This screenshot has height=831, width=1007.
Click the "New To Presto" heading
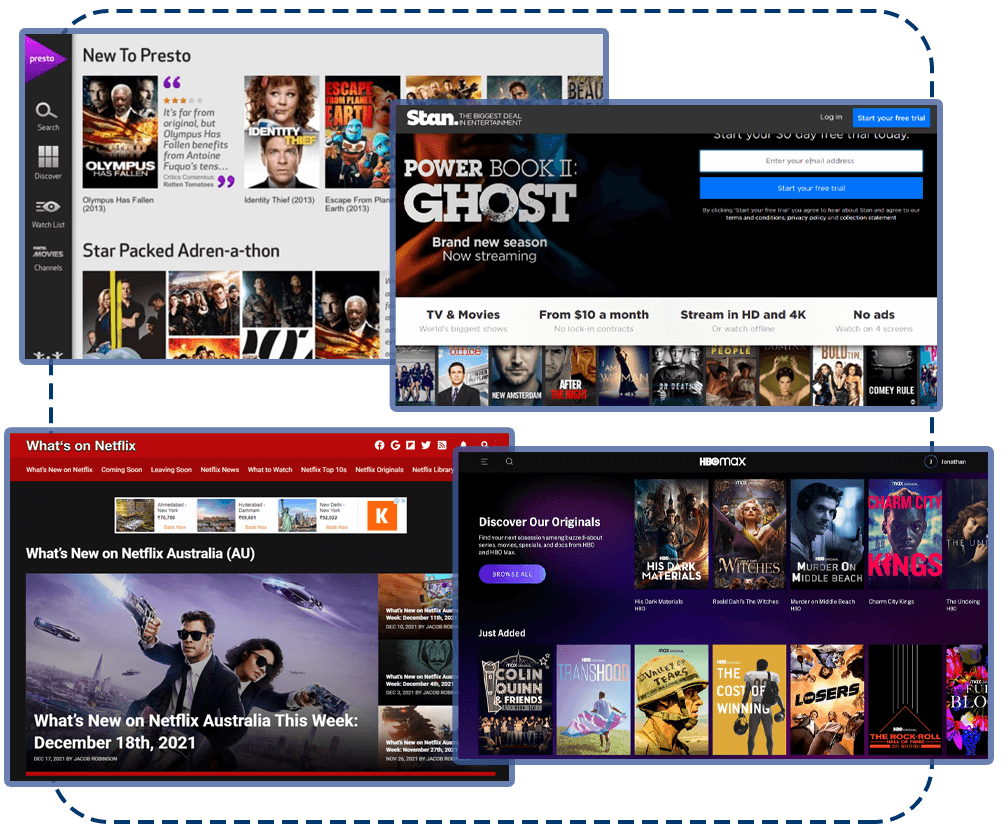137,56
